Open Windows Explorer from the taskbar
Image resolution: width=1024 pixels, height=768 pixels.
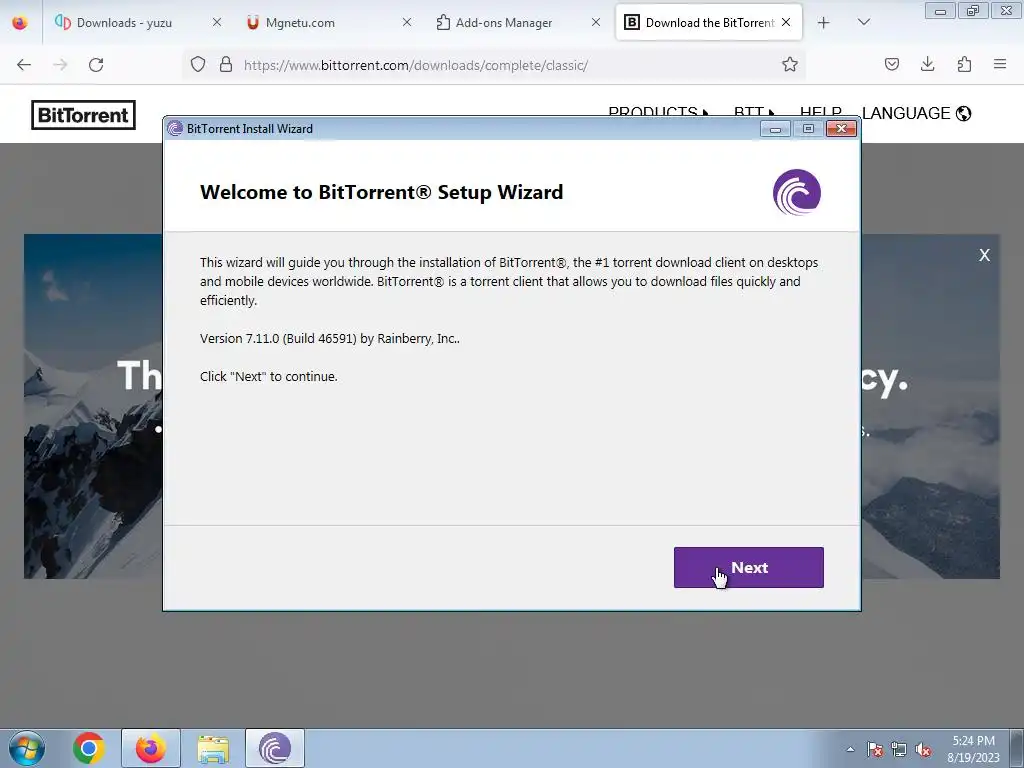(x=213, y=748)
